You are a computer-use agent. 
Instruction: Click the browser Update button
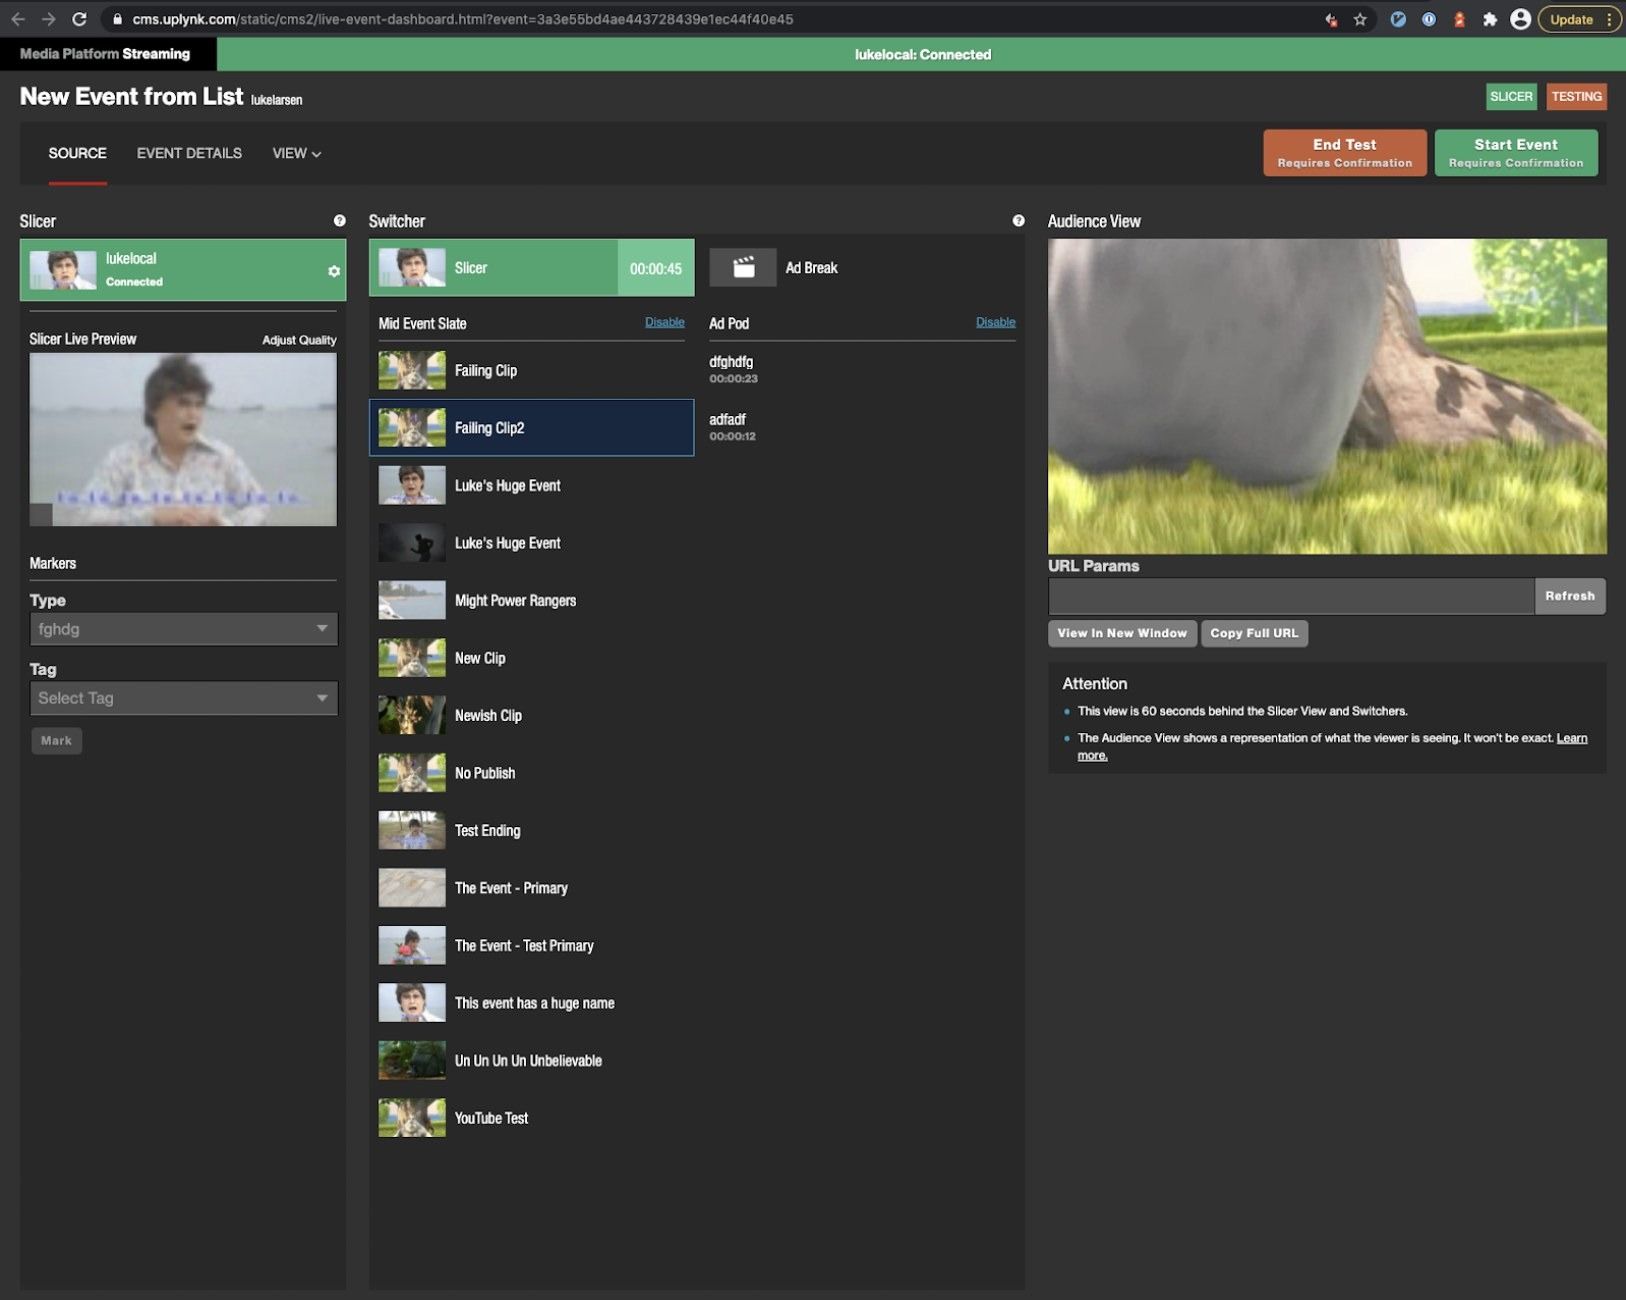pyautogui.click(x=1579, y=19)
